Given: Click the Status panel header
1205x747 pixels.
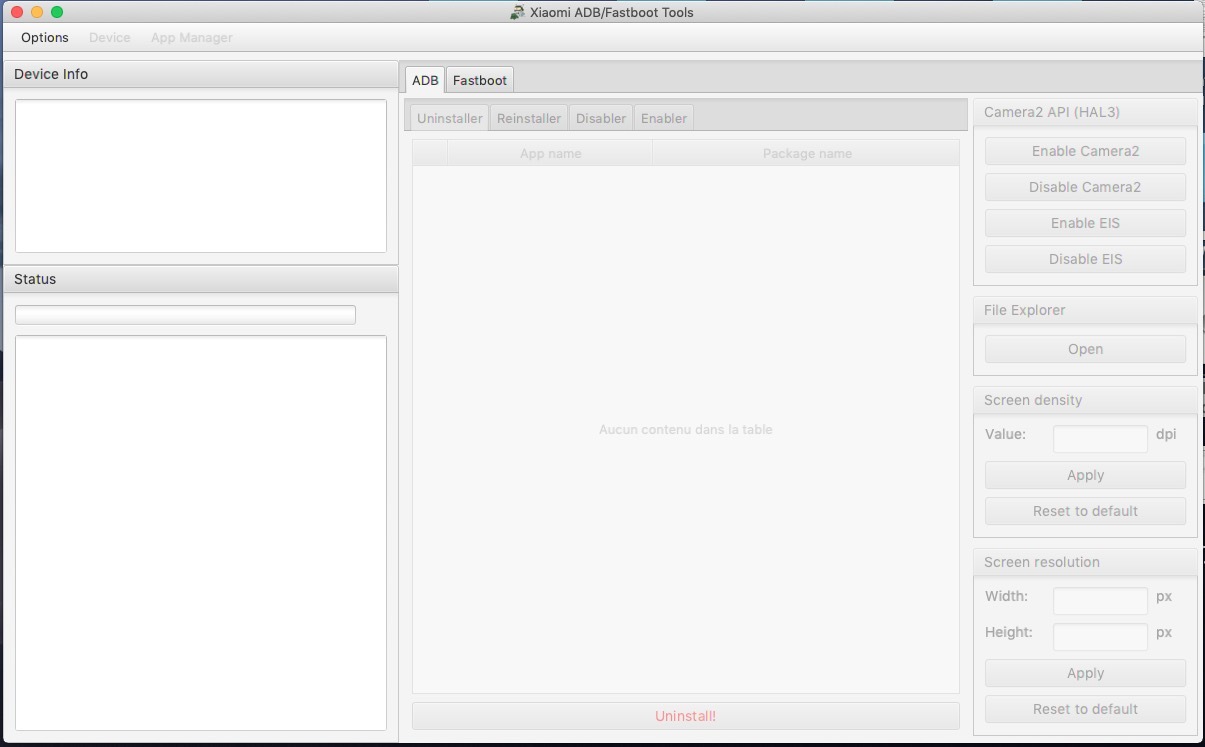Looking at the screenshot, I should click(200, 279).
